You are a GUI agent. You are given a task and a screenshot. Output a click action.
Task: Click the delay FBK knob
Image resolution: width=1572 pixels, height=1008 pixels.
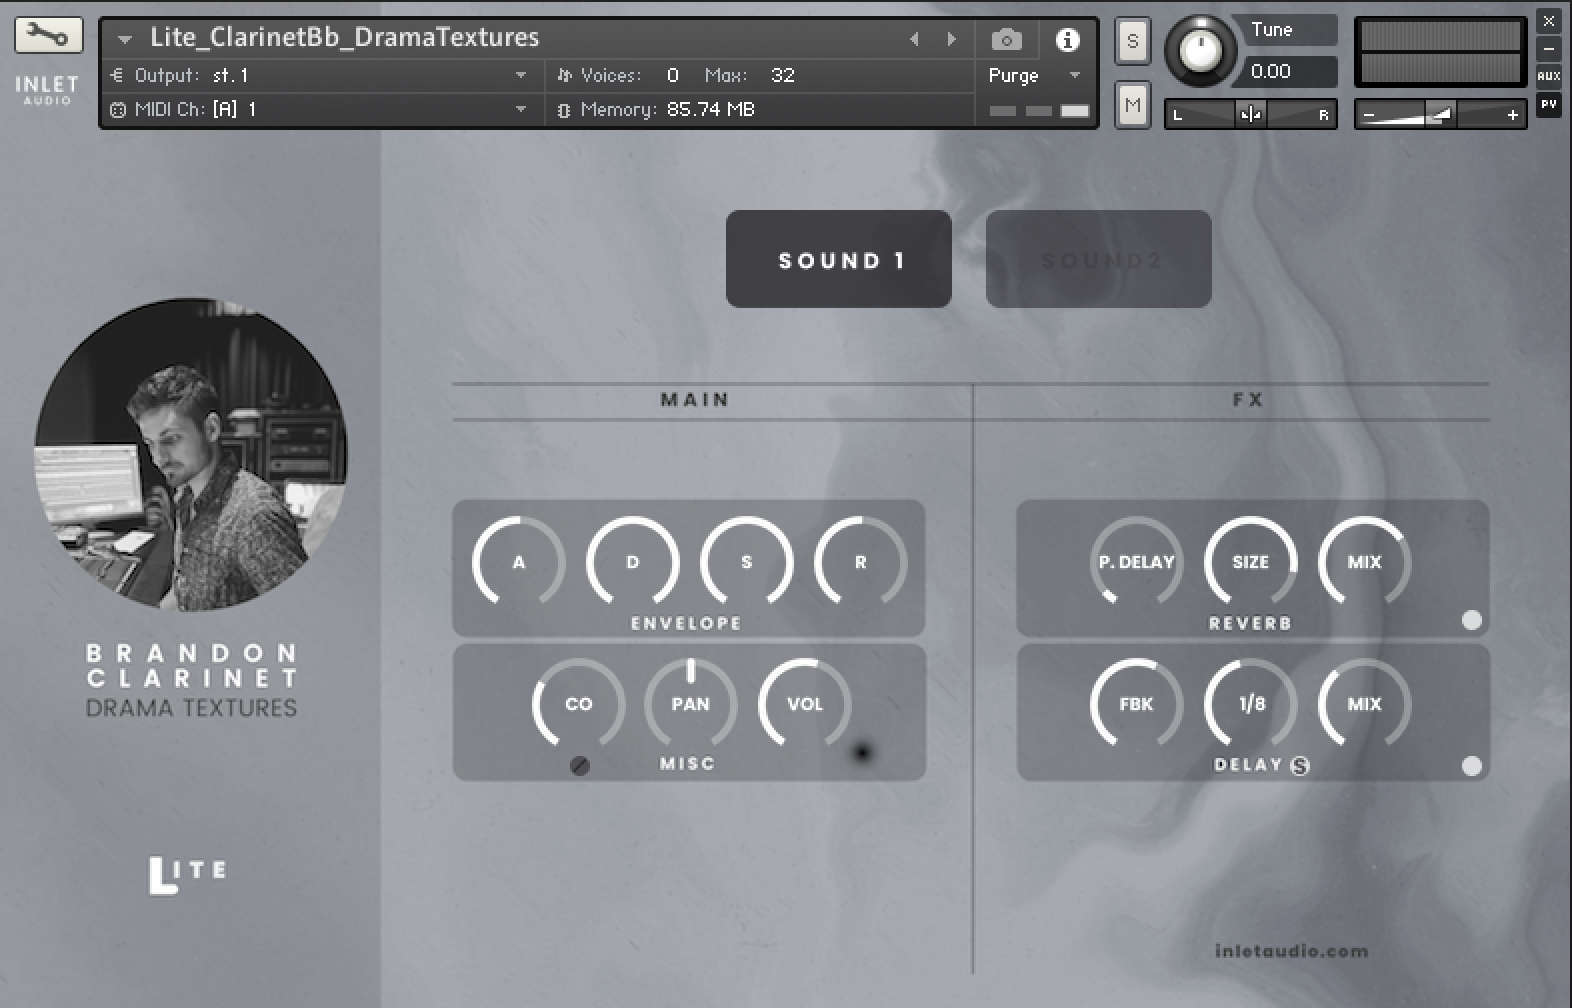click(1136, 703)
